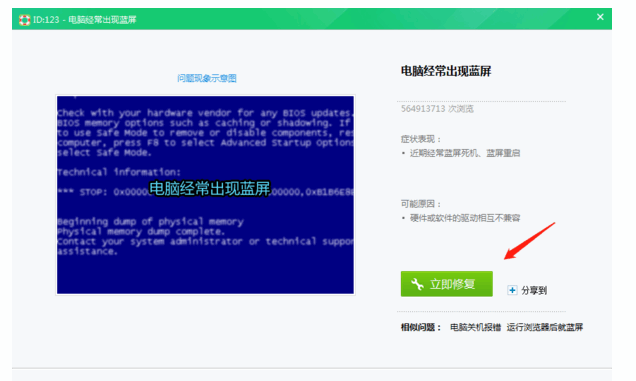Click the 症状表现 section label
This screenshot has width=636, height=381.
coord(421,139)
